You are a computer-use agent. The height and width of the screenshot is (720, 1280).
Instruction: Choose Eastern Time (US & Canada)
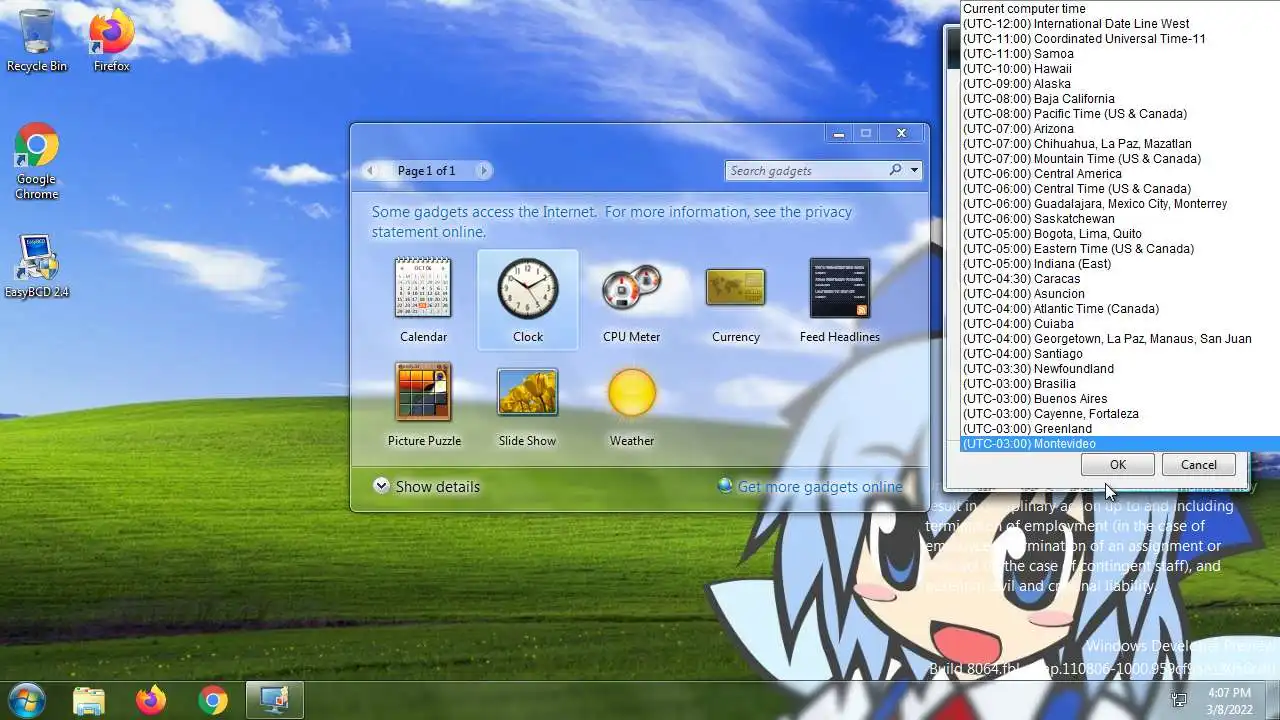point(1120,249)
